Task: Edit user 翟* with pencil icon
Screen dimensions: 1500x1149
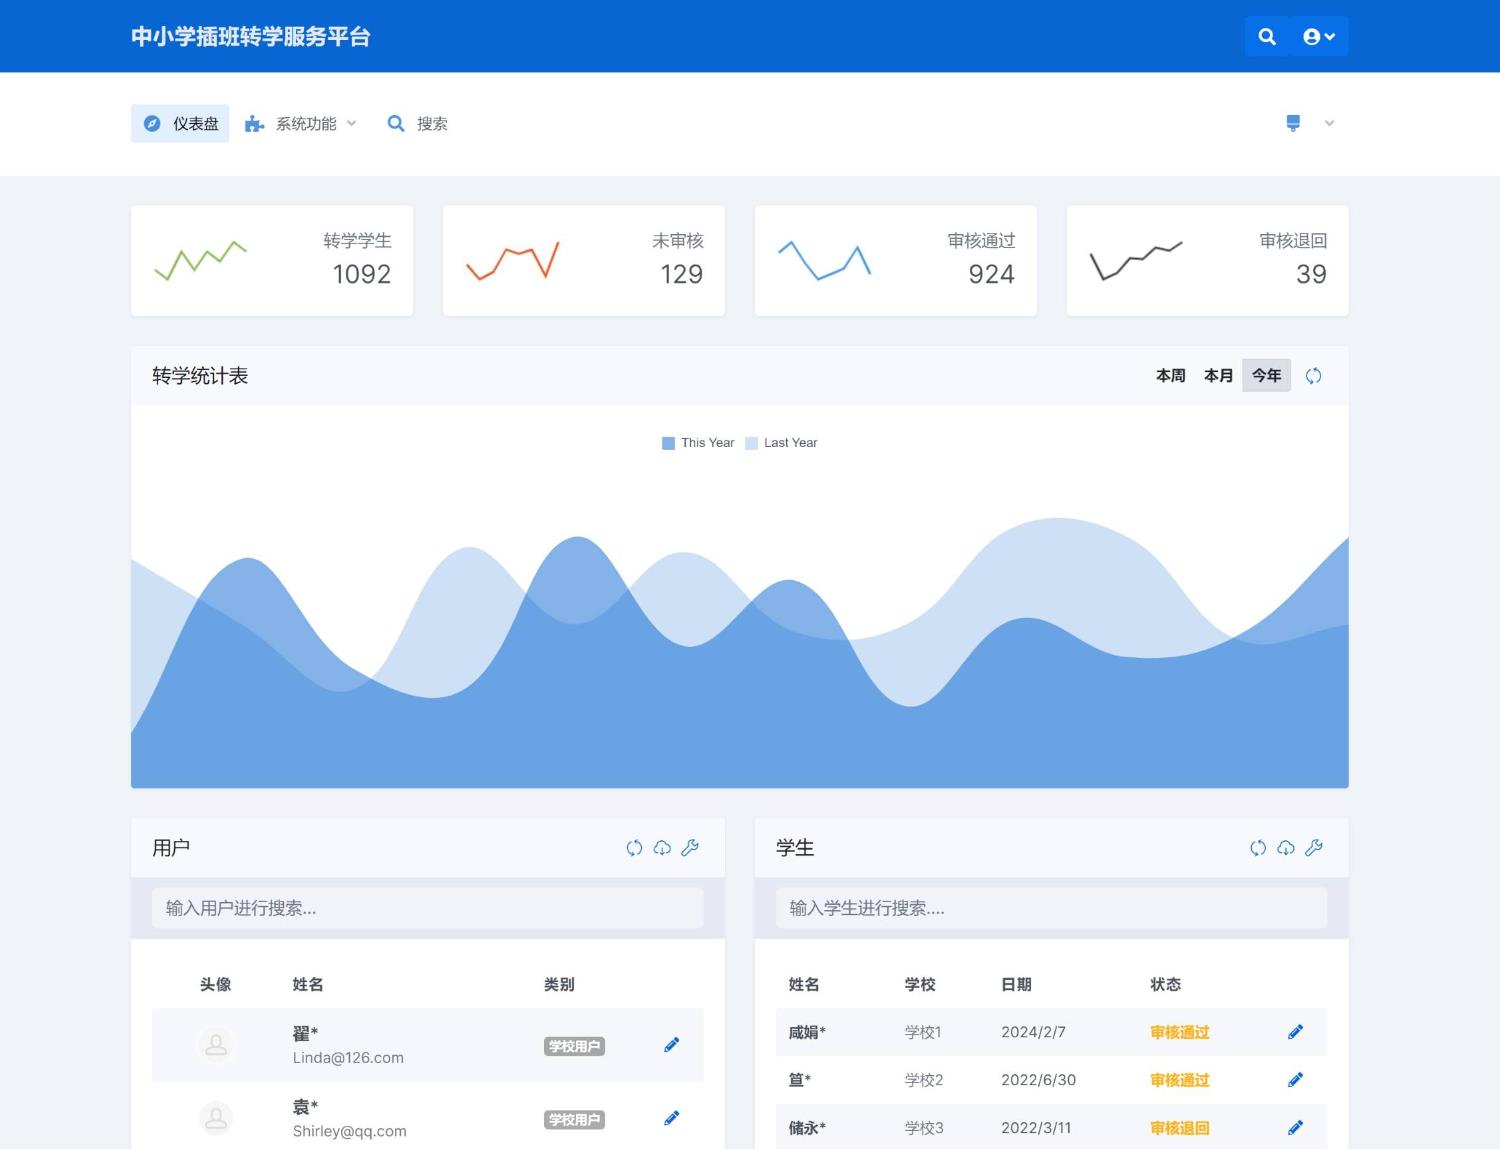Action: pyautogui.click(x=672, y=1045)
